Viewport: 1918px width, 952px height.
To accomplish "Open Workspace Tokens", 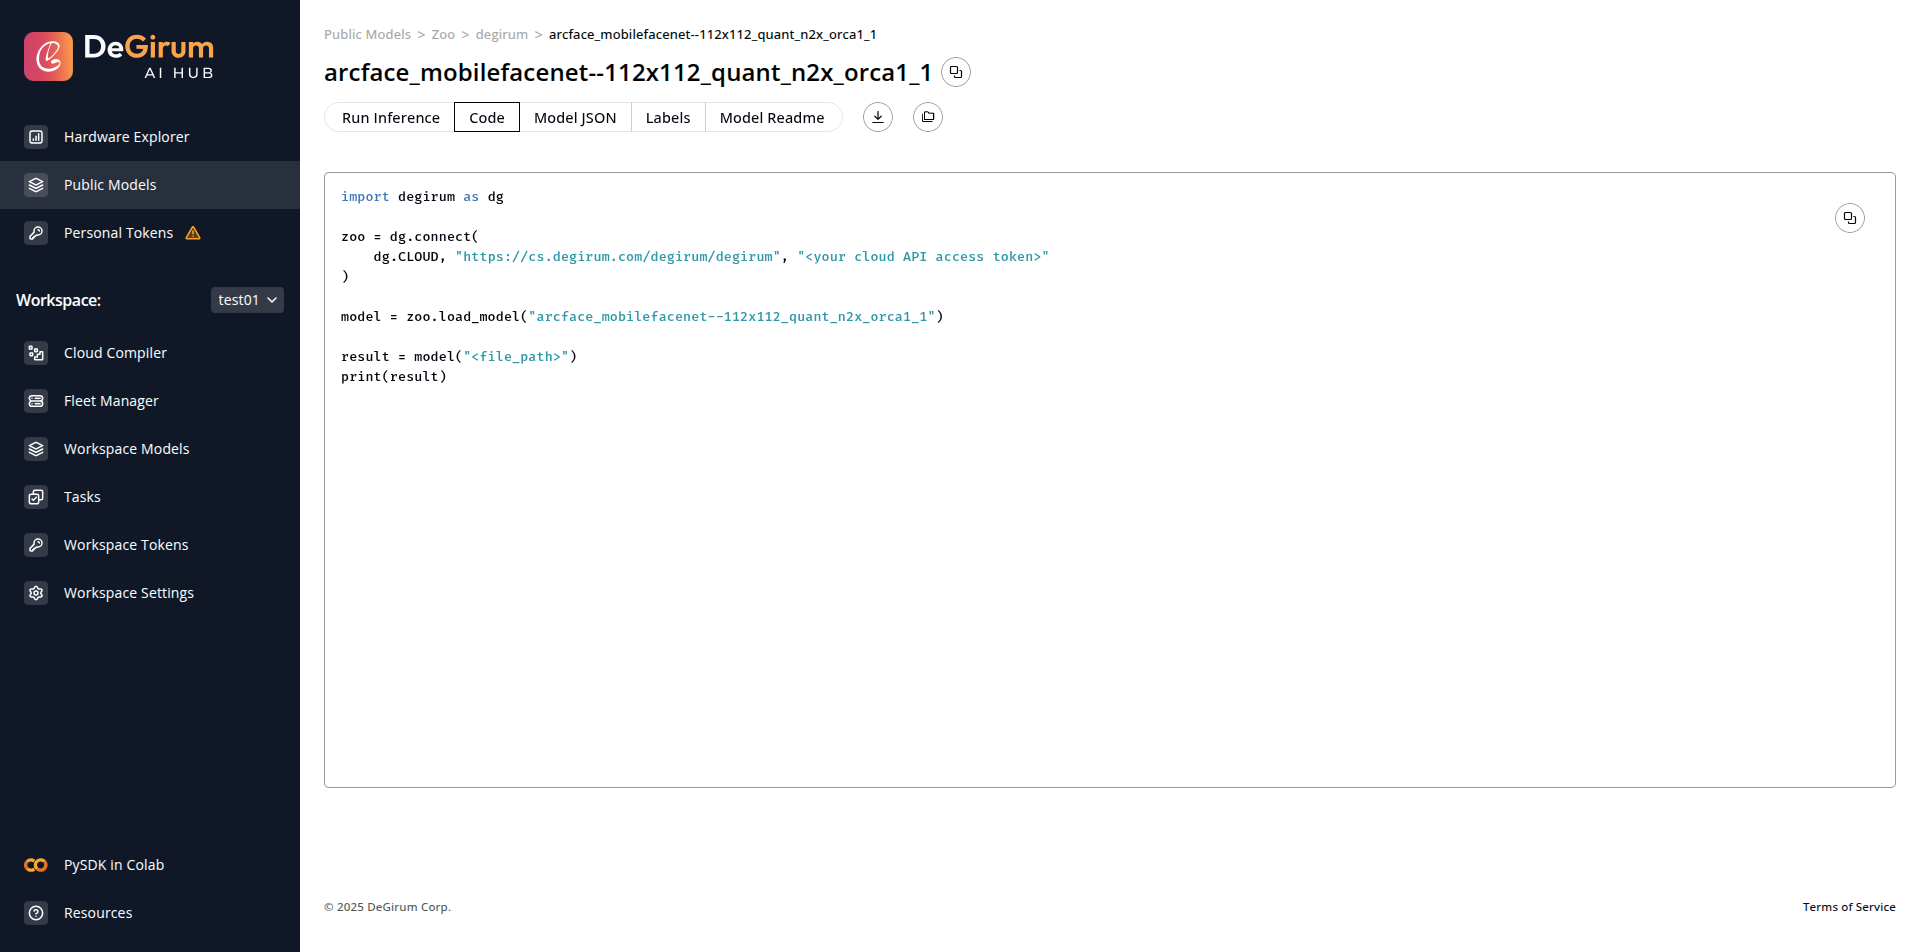I will tap(125, 544).
